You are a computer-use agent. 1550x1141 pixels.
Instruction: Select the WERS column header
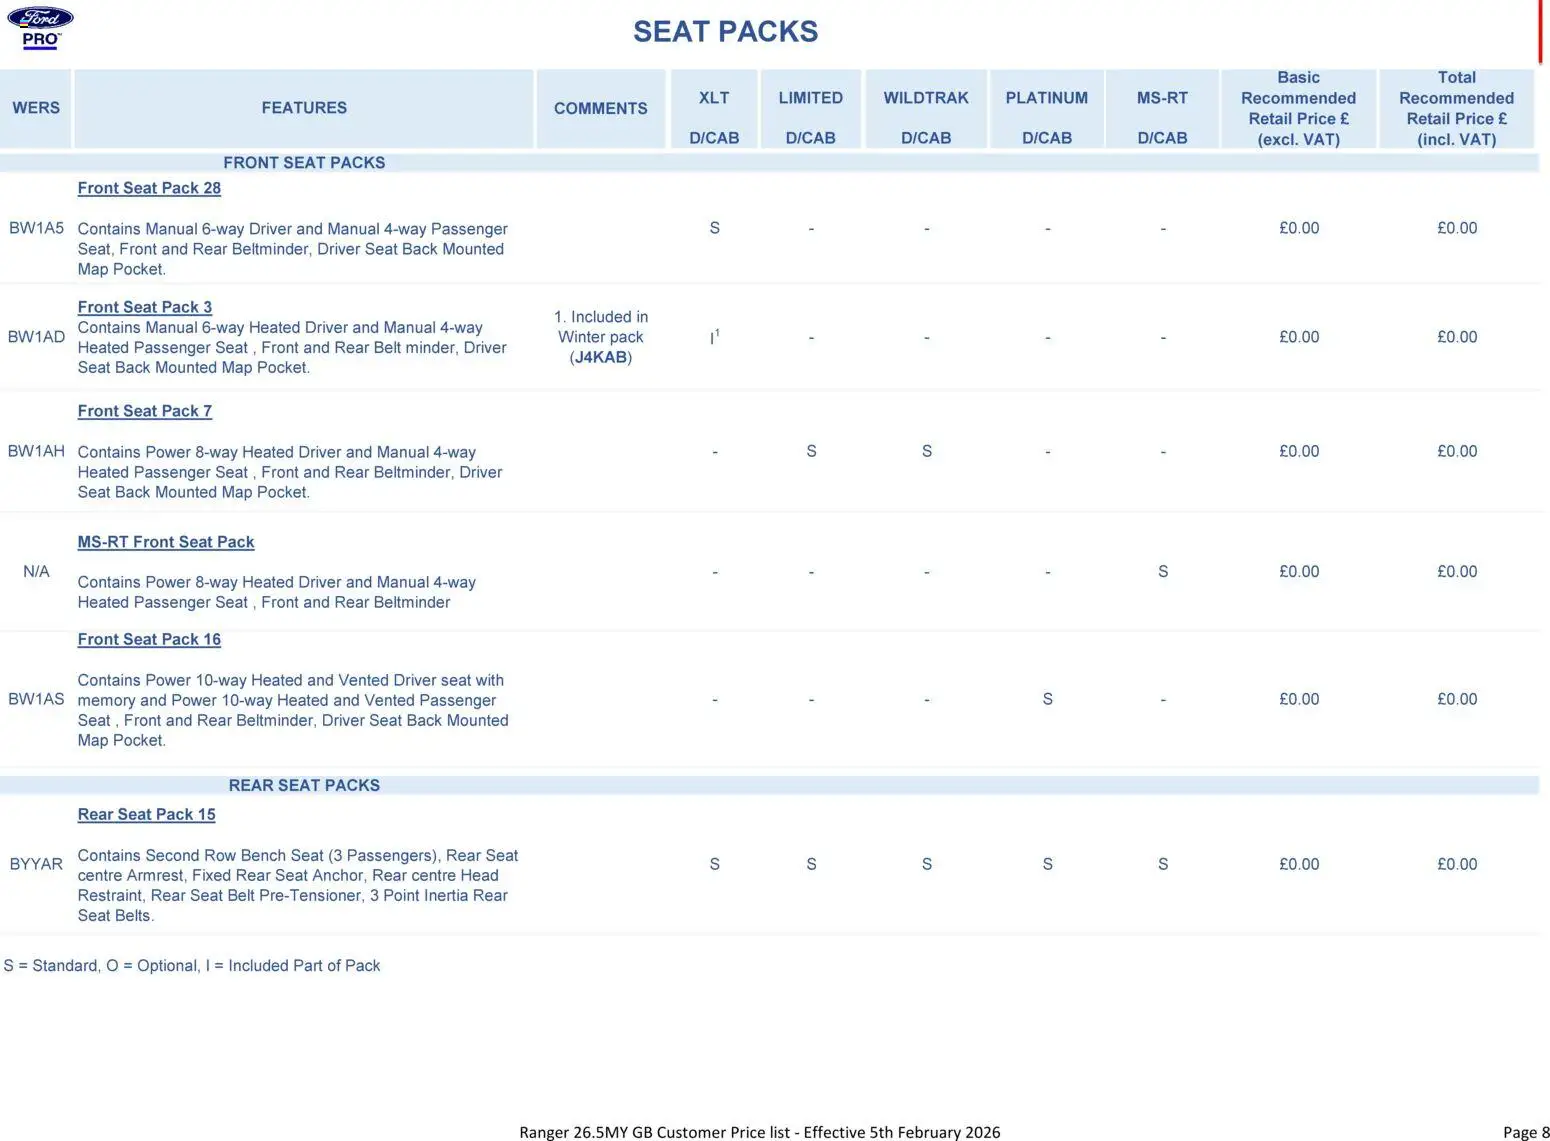(x=36, y=108)
